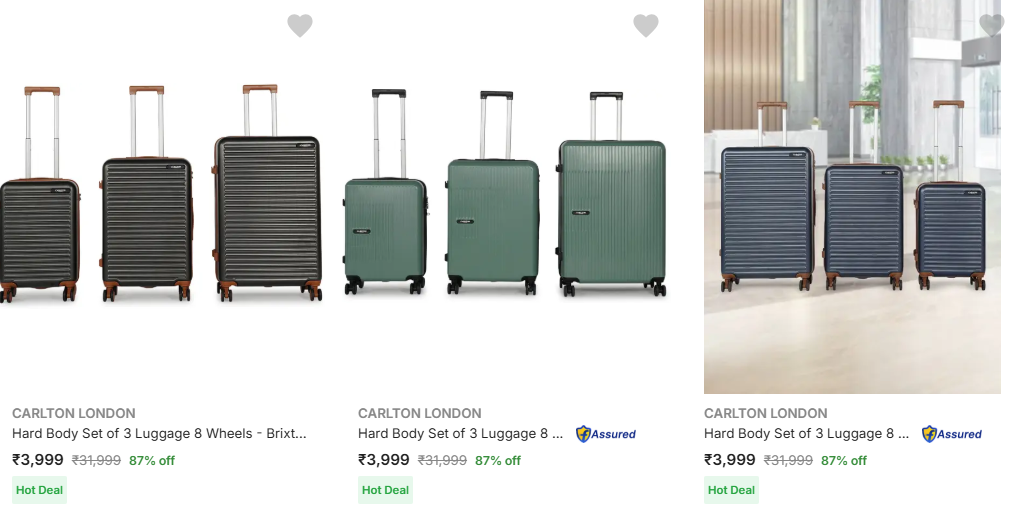Click Assured badge on the navy luggage listing

[x=952, y=434]
